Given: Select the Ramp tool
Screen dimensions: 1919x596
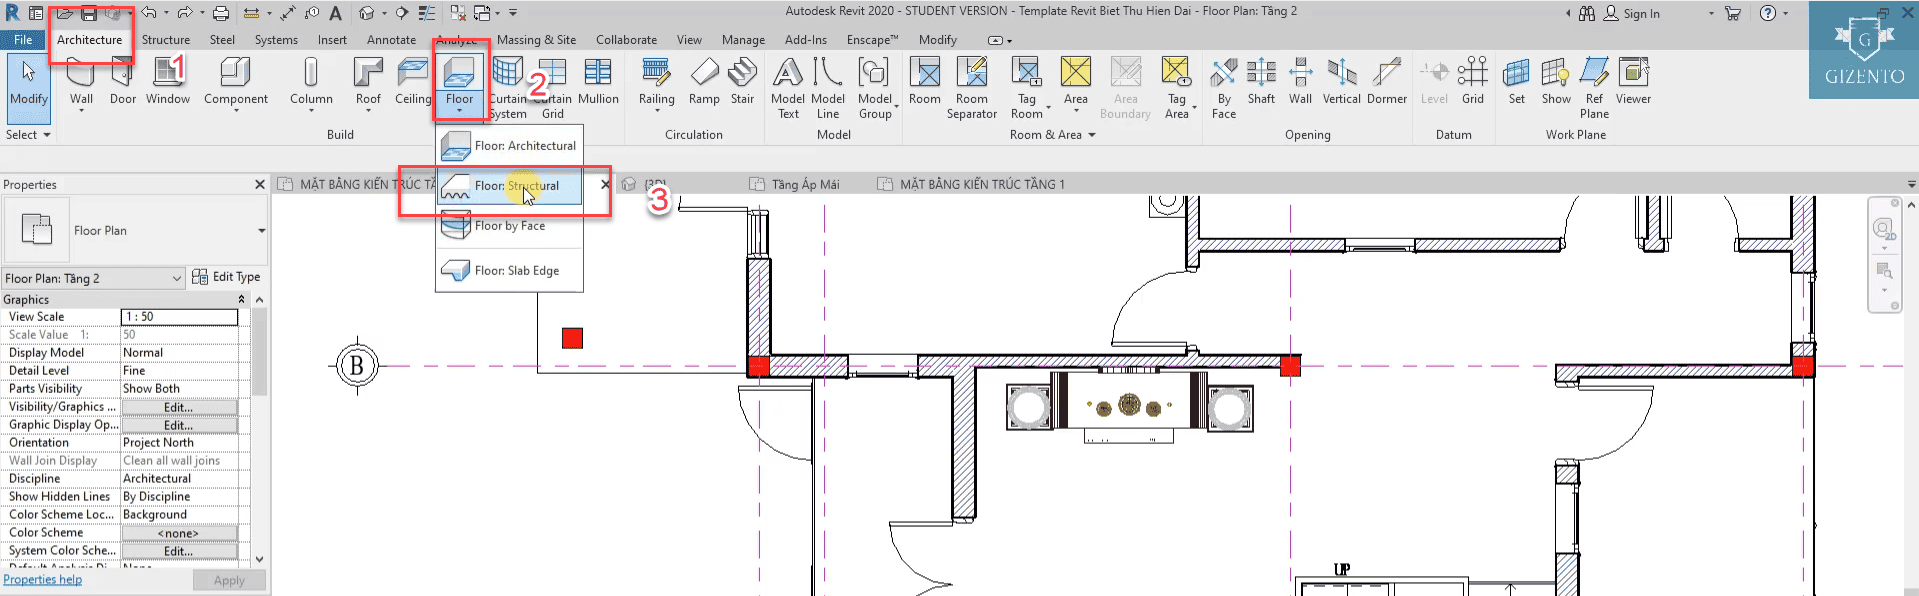Looking at the screenshot, I should point(704,81).
